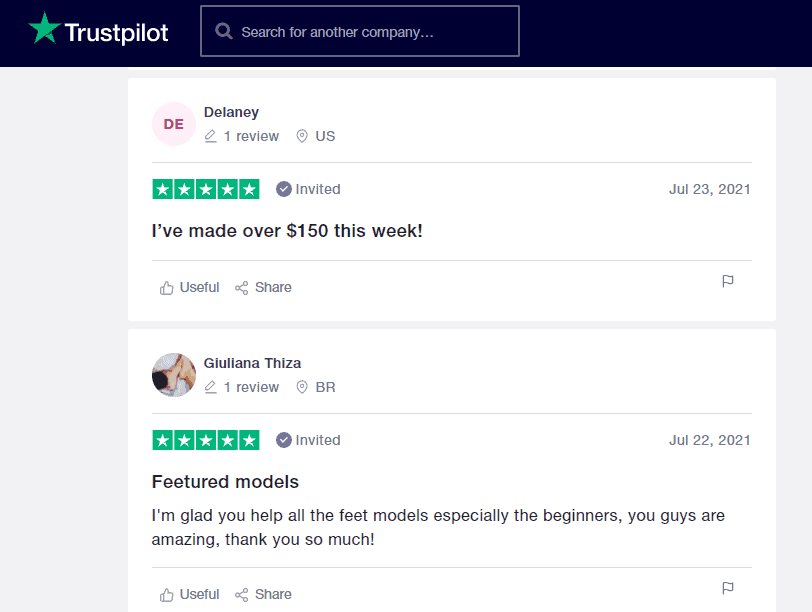Mark Giuliana Thiza's review as Useful
812x612 pixels.
(189, 594)
